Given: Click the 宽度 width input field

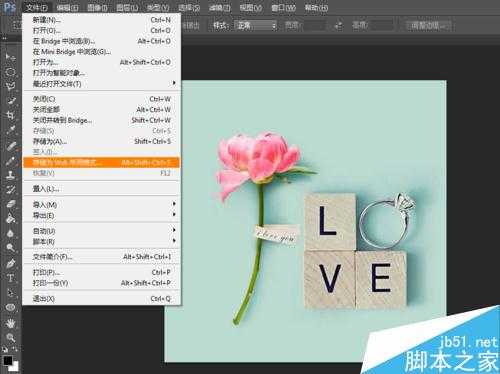Looking at the screenshot, I should 315,25.
